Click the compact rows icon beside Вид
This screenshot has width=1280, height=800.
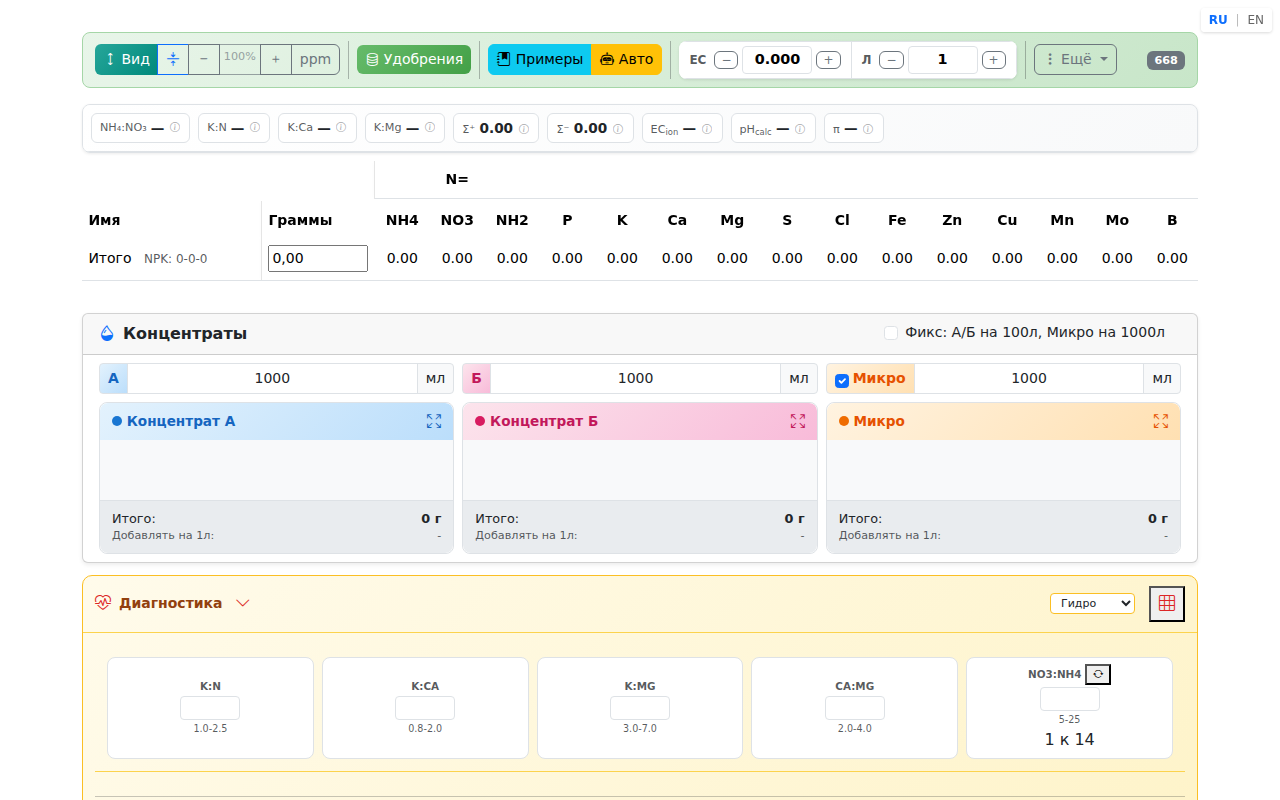173,59
